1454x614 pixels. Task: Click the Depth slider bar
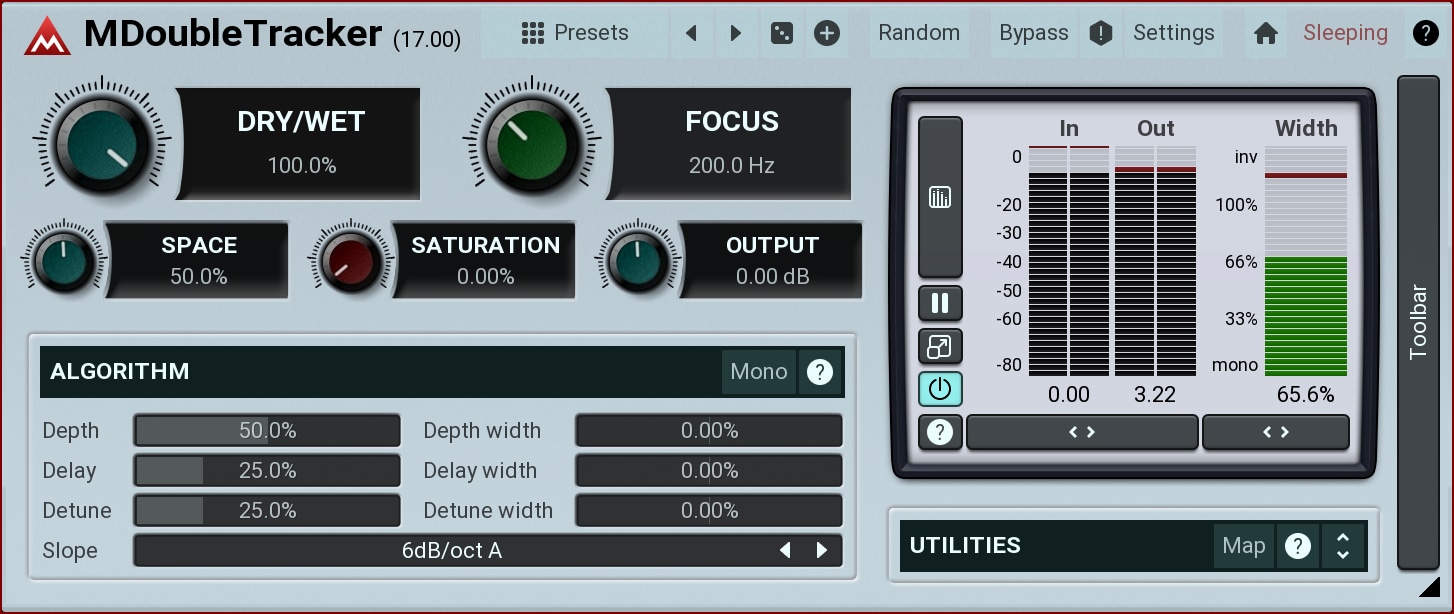pyautogui.click(x=267, y=431)
